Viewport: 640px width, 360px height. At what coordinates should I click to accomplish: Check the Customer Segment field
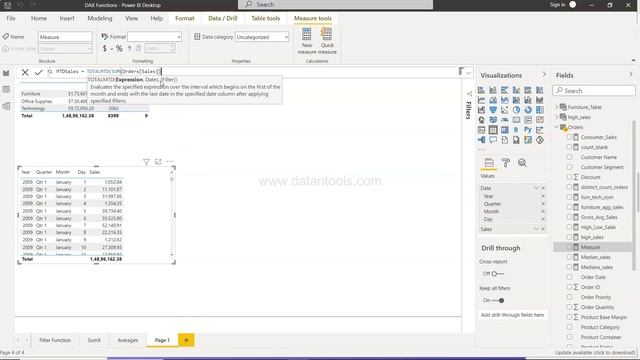pos(569,167)
